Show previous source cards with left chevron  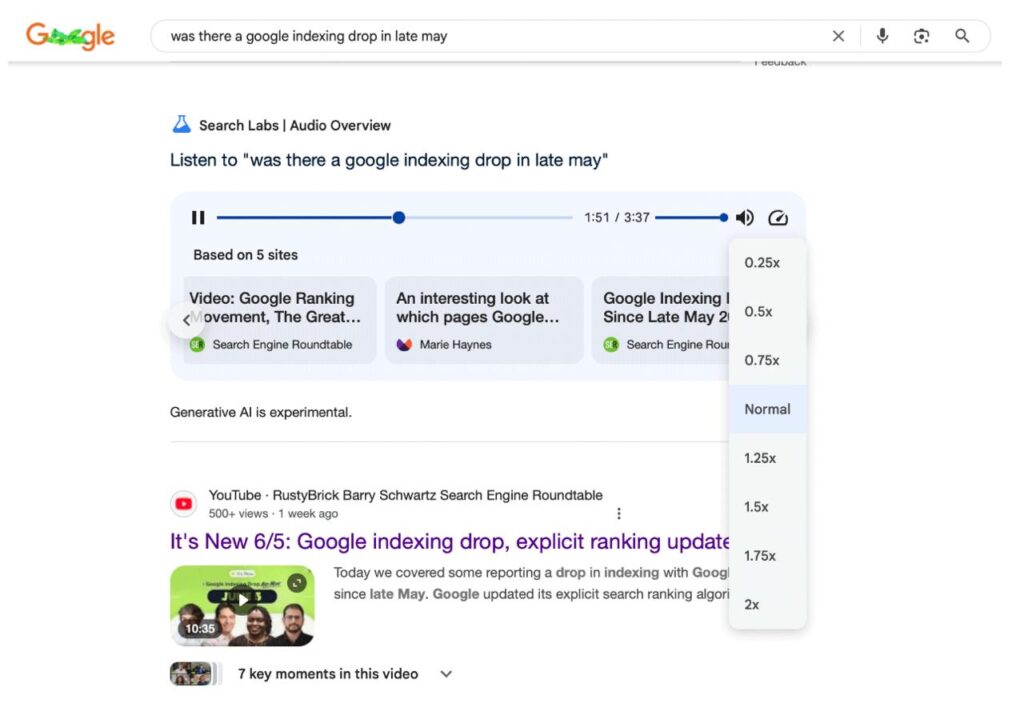click(186, 320)
